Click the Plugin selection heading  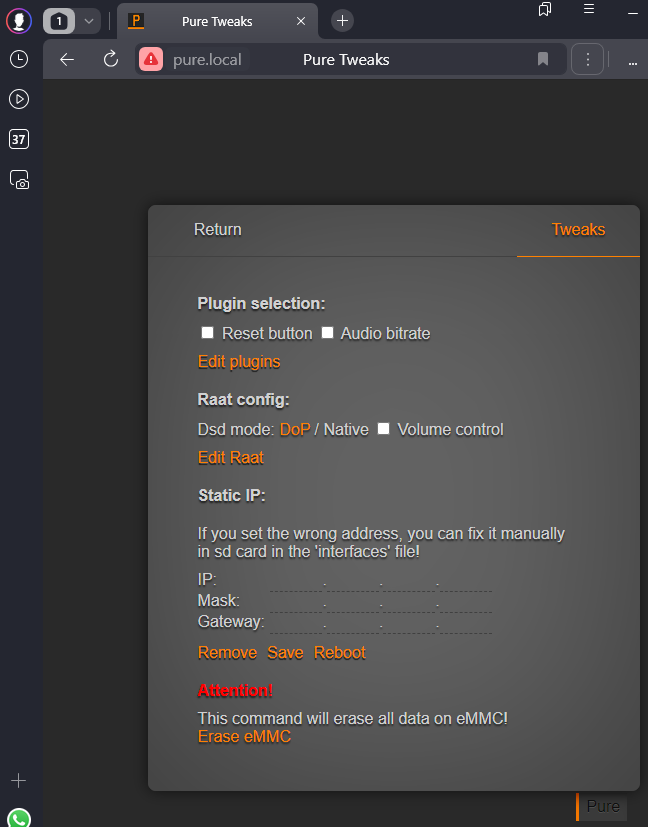point(262,304)
